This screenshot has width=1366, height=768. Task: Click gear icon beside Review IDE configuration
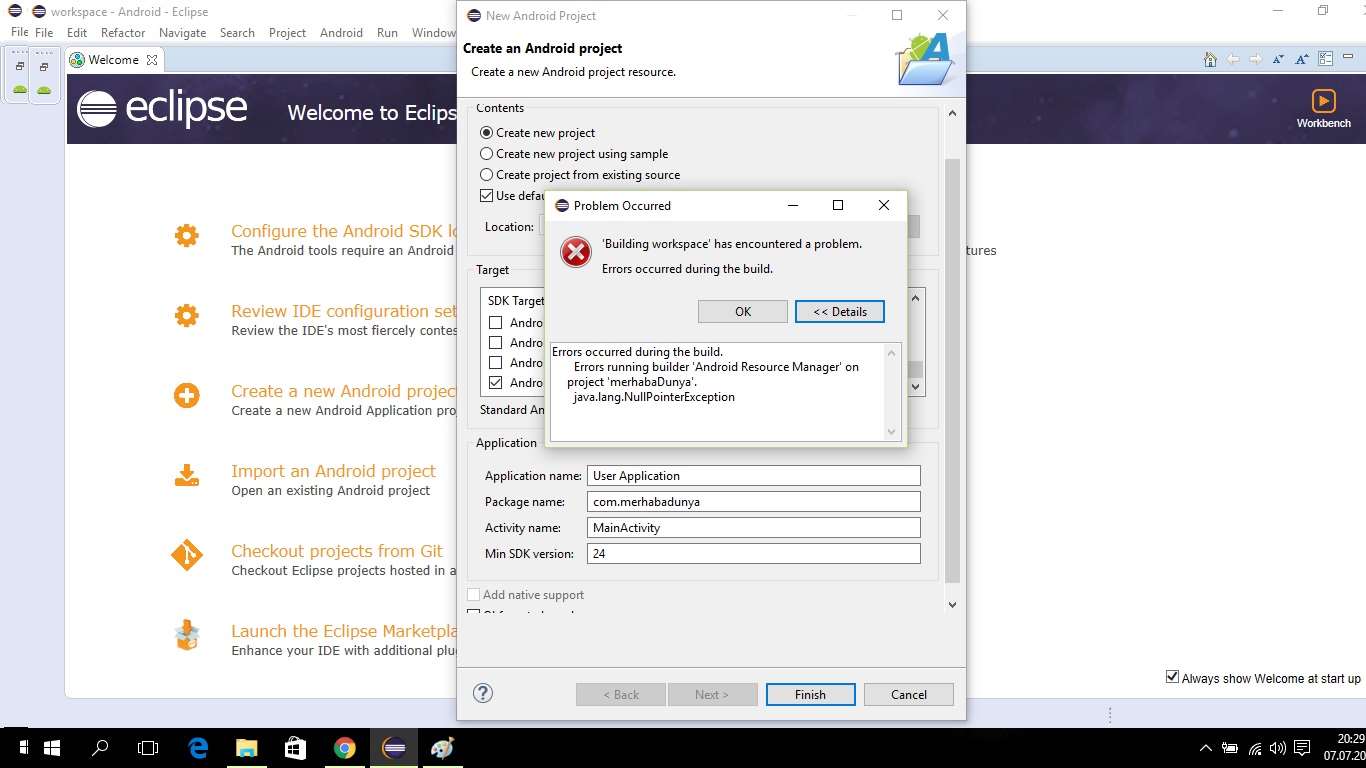(186, 315)
